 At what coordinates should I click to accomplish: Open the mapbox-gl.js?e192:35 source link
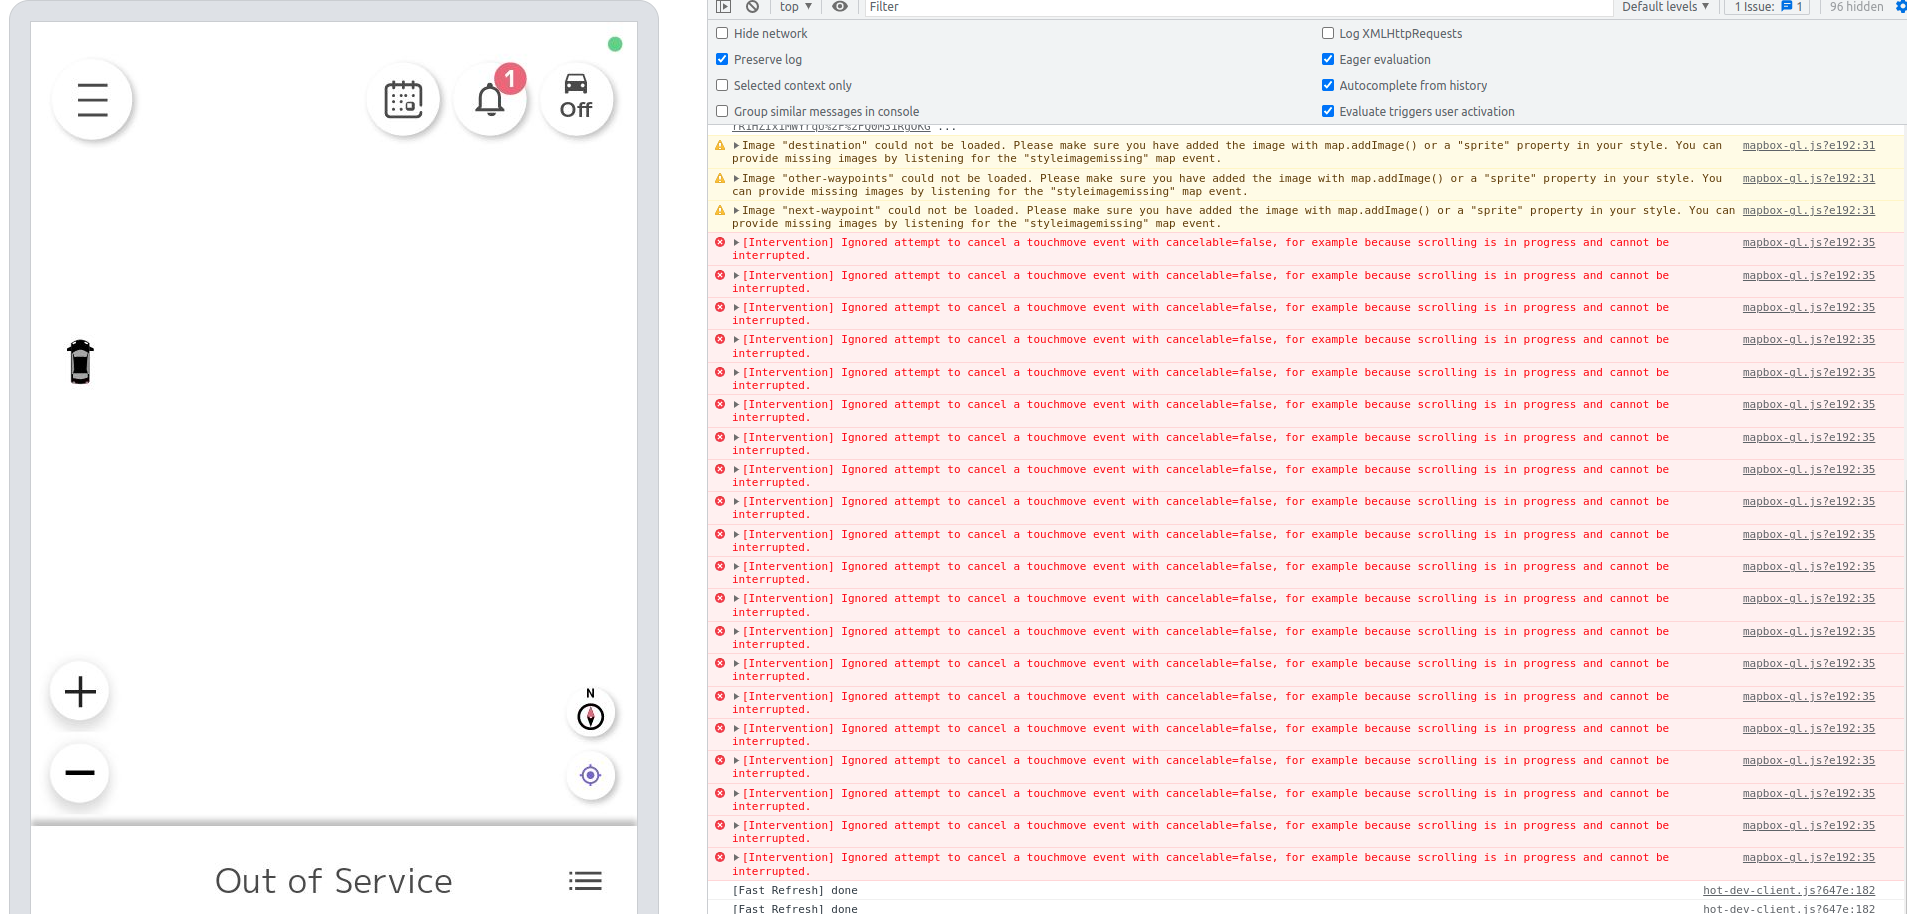[1807, 242]
